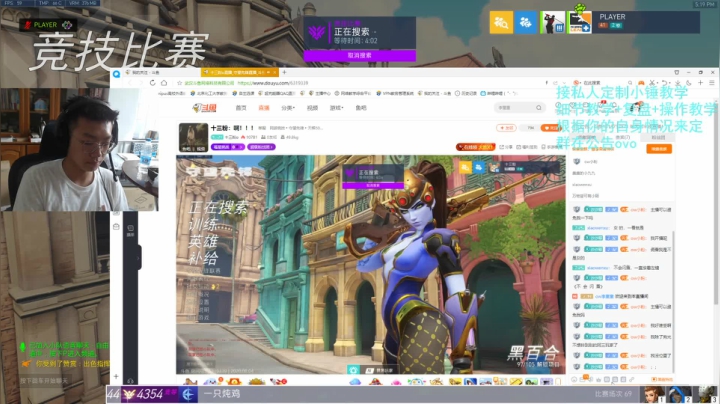This screenshot has width=720, height=404.
Task: Expand the 游戏 dropdown menu
Action: (337, 108)
